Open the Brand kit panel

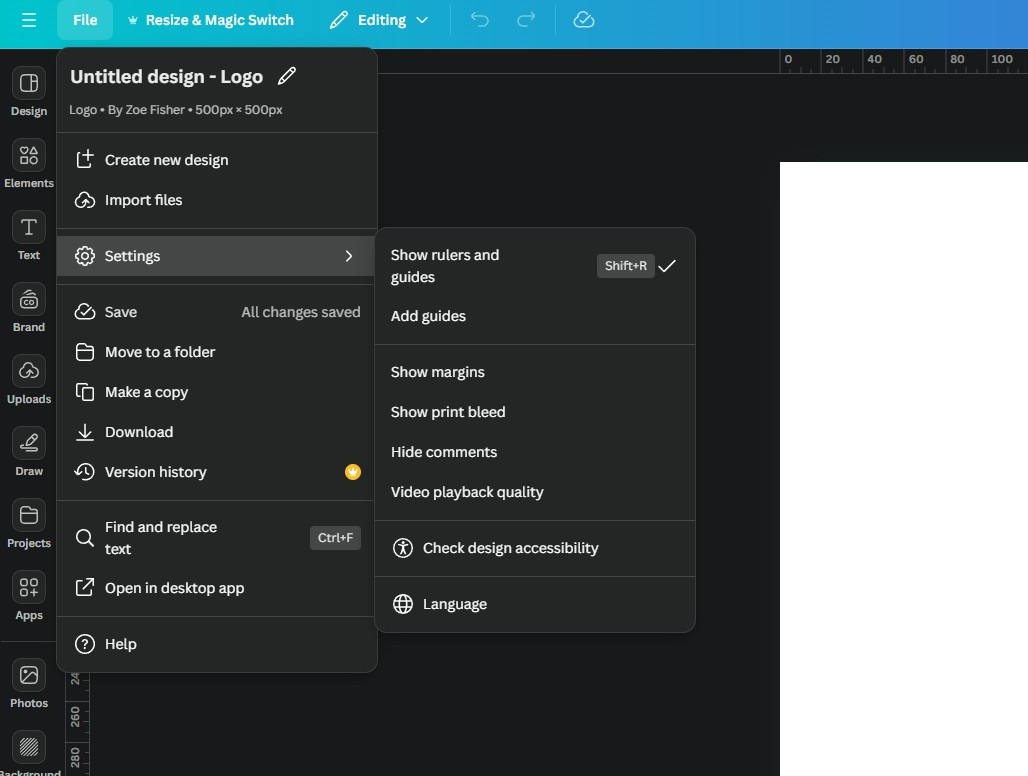coord(28,307)
